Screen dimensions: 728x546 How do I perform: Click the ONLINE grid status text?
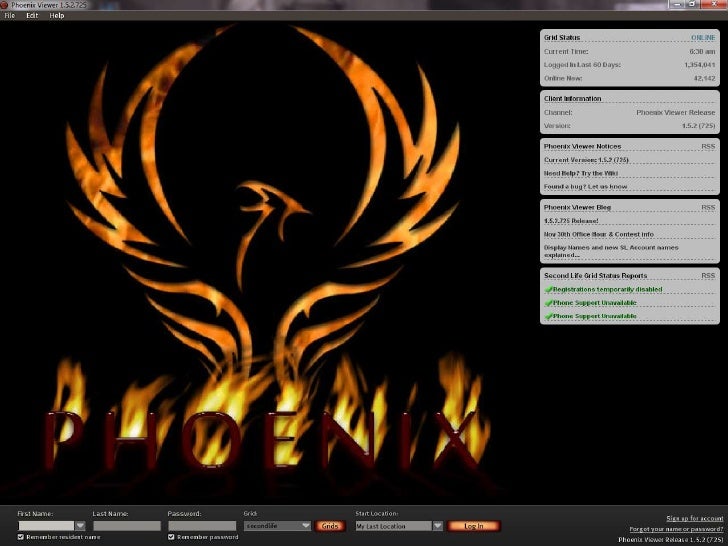coord(703,38)
